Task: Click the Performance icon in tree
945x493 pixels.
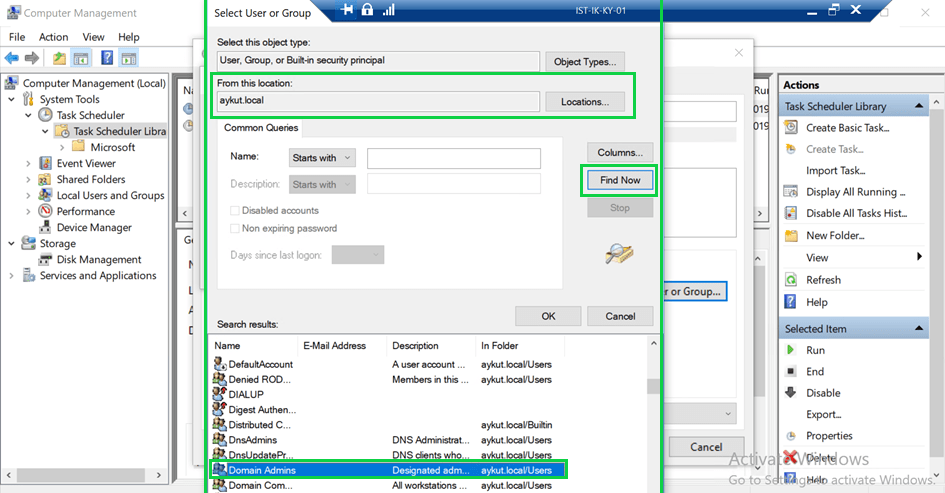Action: pos(46,211)
